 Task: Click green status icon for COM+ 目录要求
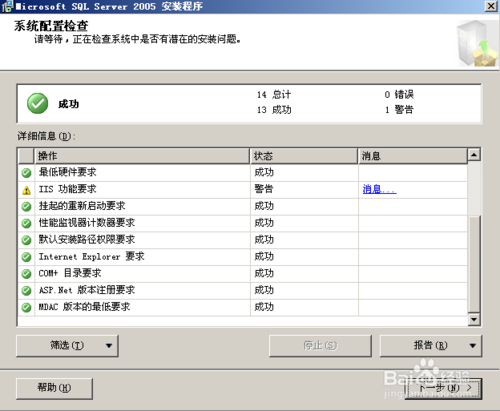[26, 274]
